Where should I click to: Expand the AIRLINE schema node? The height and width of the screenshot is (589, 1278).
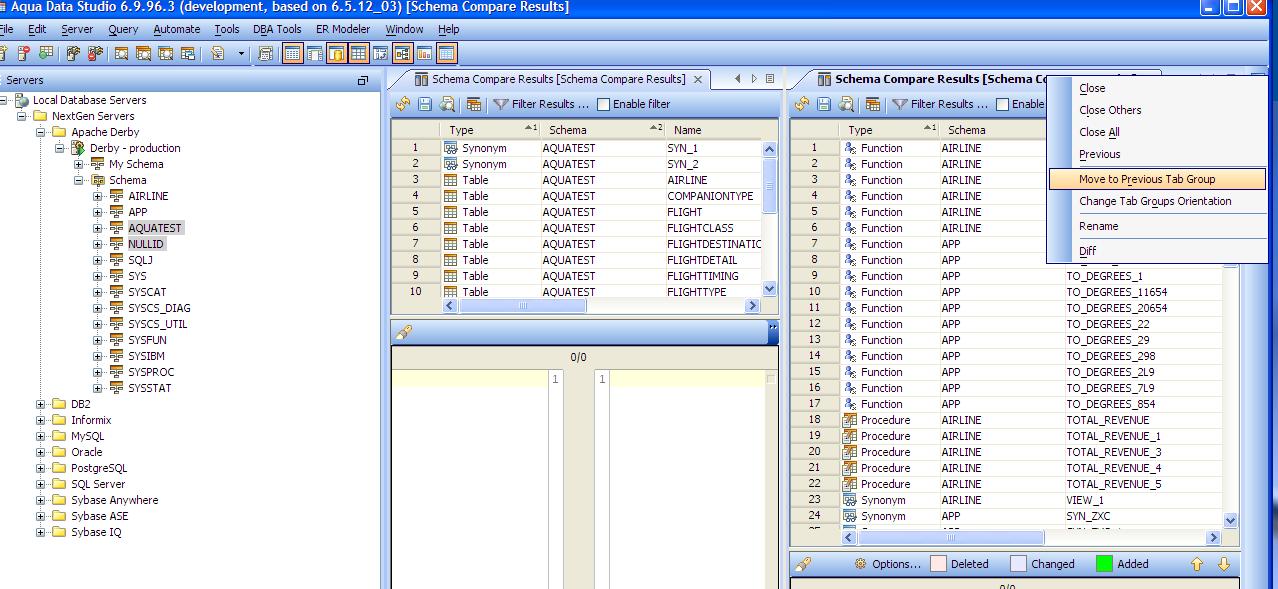(98, 196)
